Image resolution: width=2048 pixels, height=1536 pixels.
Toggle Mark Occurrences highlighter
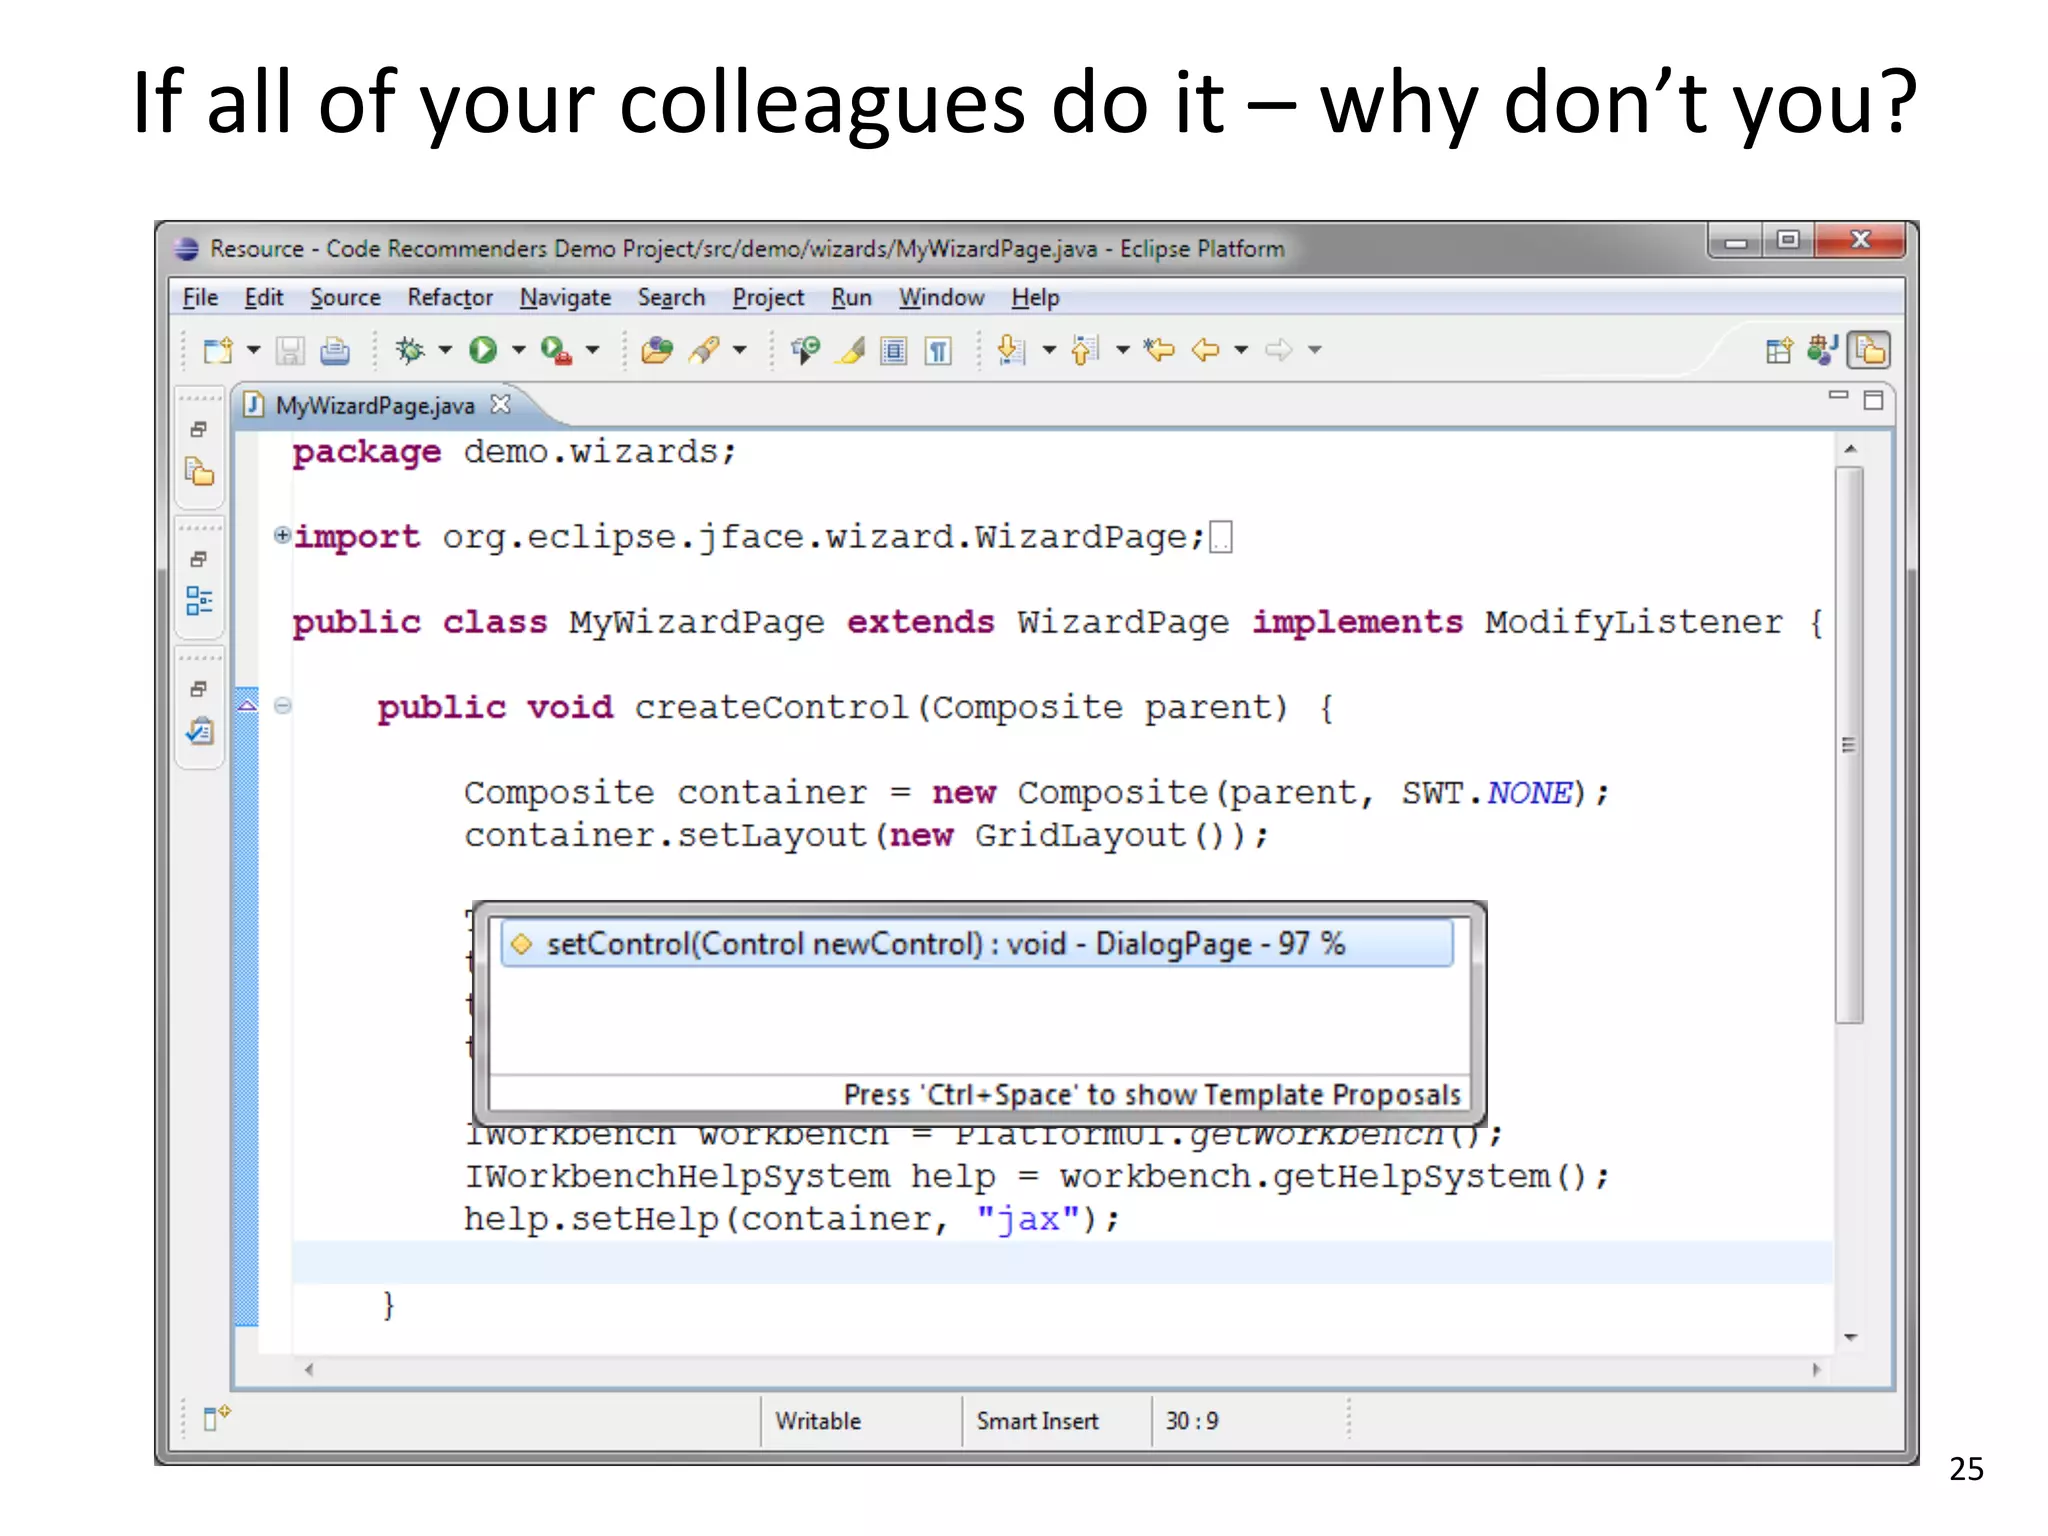click(851, 350)
